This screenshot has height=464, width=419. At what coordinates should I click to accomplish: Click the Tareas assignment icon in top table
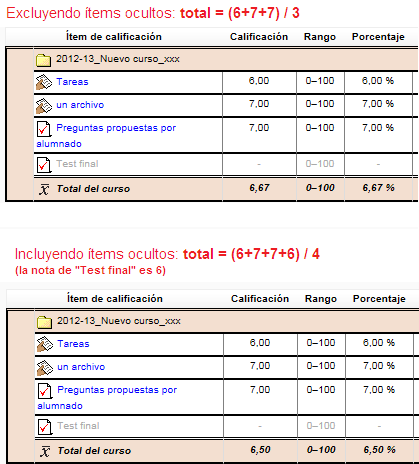44,82
